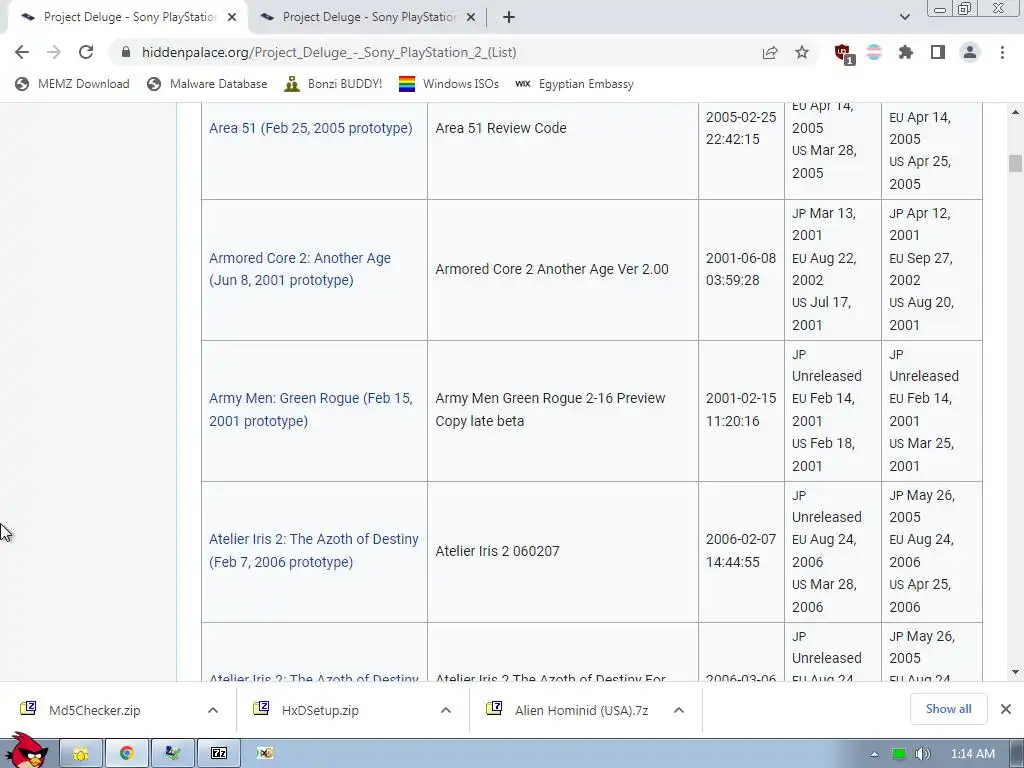This screenshot has width=1024, height=768.
Task: Open Chrome's three-dot menu
Action: (1002, 52)
